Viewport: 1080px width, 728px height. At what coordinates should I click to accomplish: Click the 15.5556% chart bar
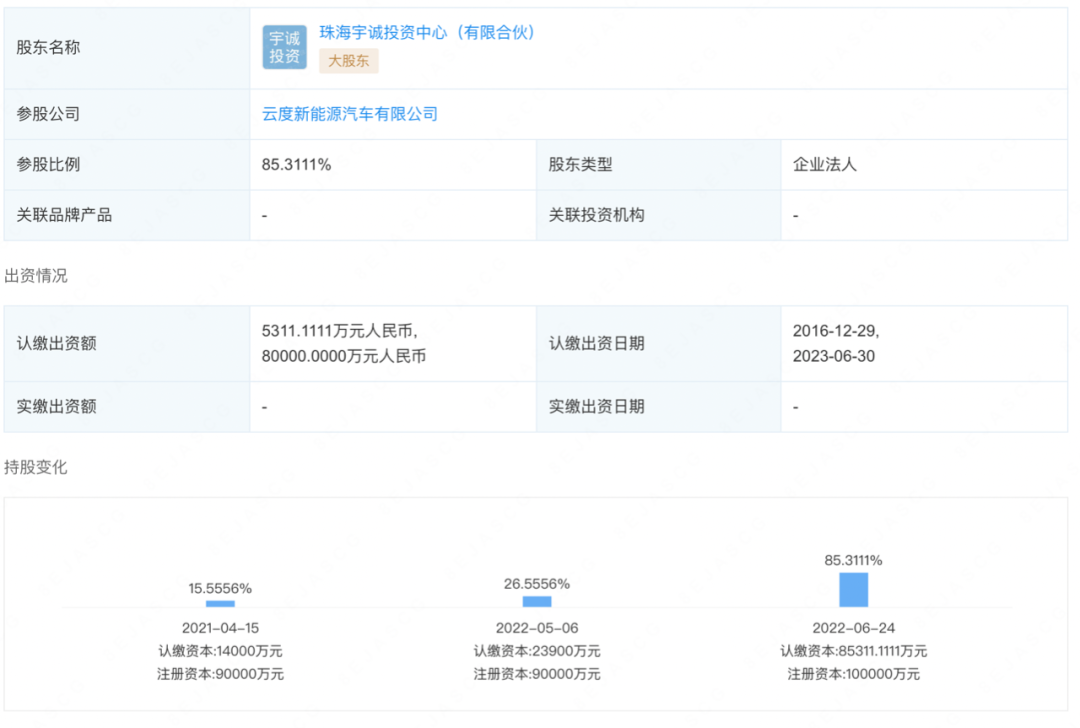[220, 604]
